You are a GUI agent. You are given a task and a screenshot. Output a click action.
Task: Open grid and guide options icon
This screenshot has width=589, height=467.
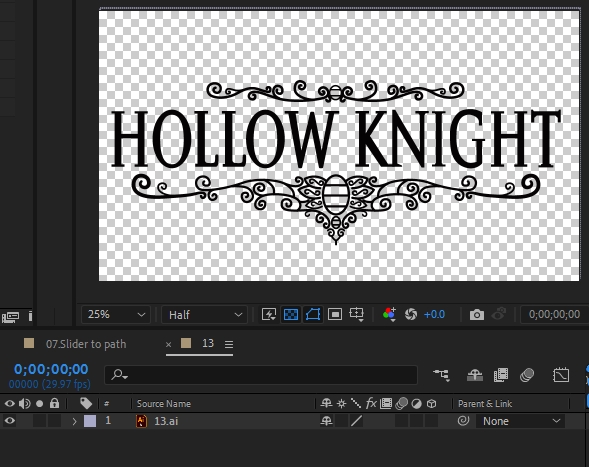[x=356, y=314]
